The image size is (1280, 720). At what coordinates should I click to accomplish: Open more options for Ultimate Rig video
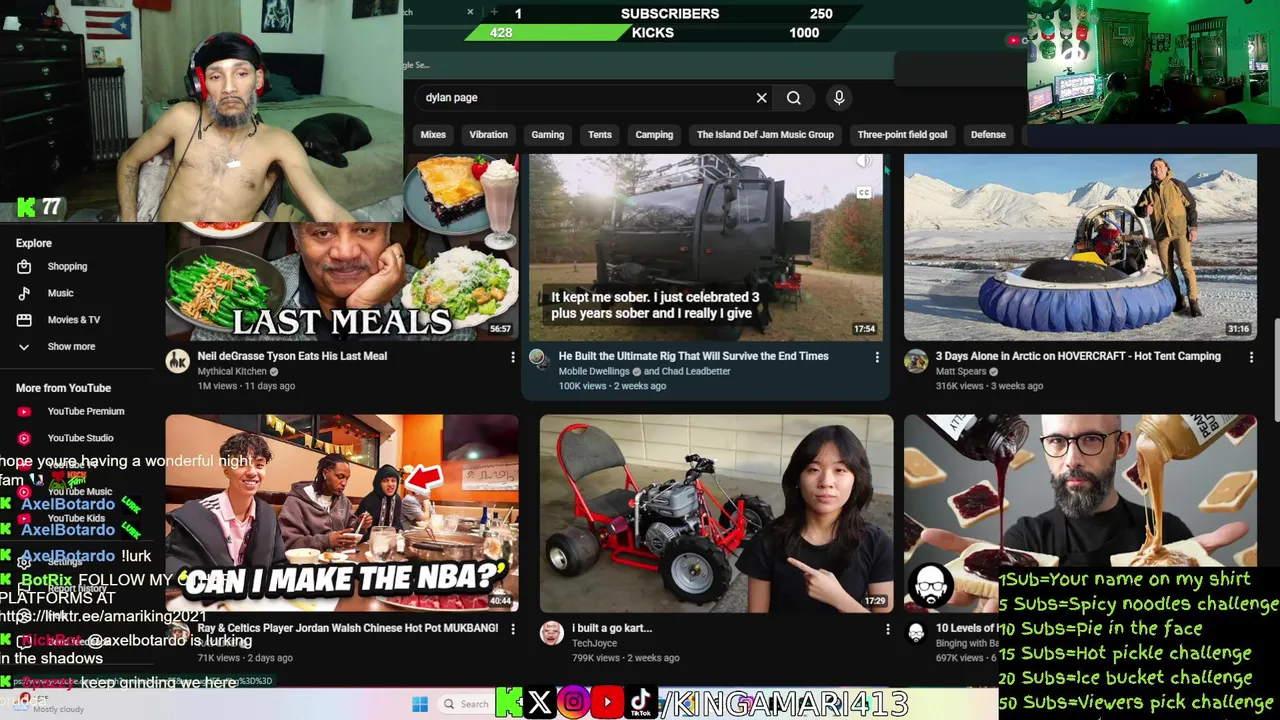(877, 357)
